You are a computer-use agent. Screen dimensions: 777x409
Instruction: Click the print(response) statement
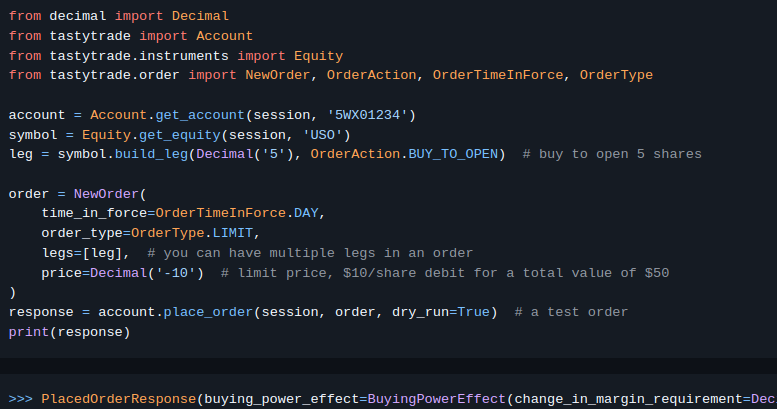point(69,332)
